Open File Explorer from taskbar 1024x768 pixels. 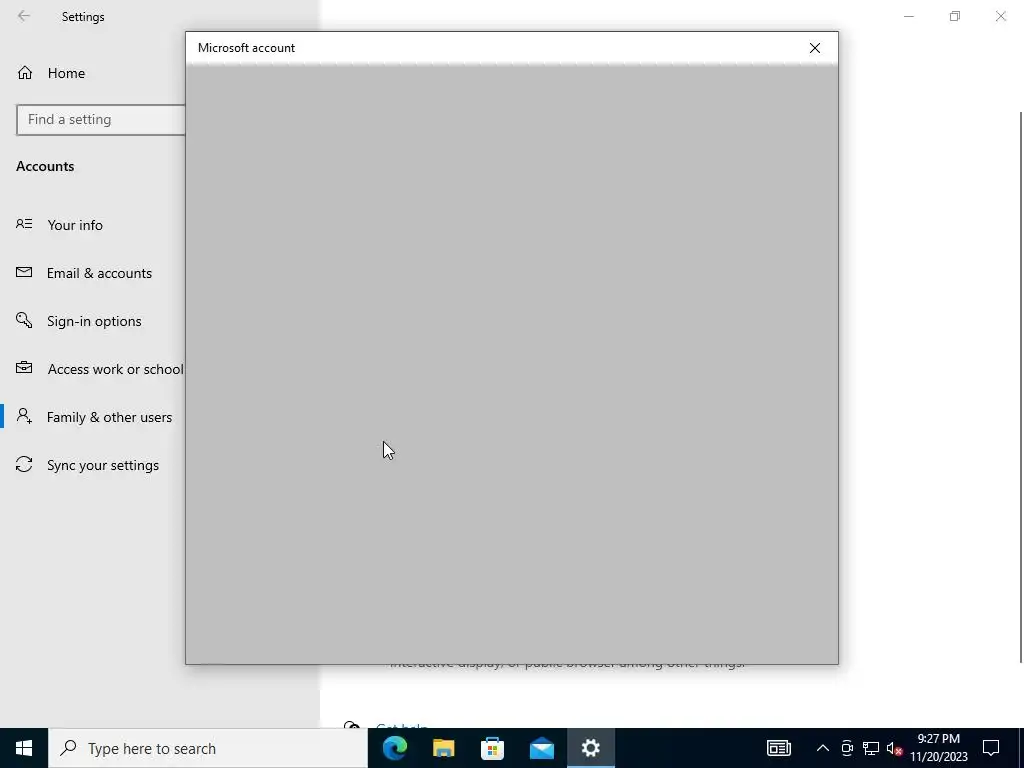tap(443, 748)
